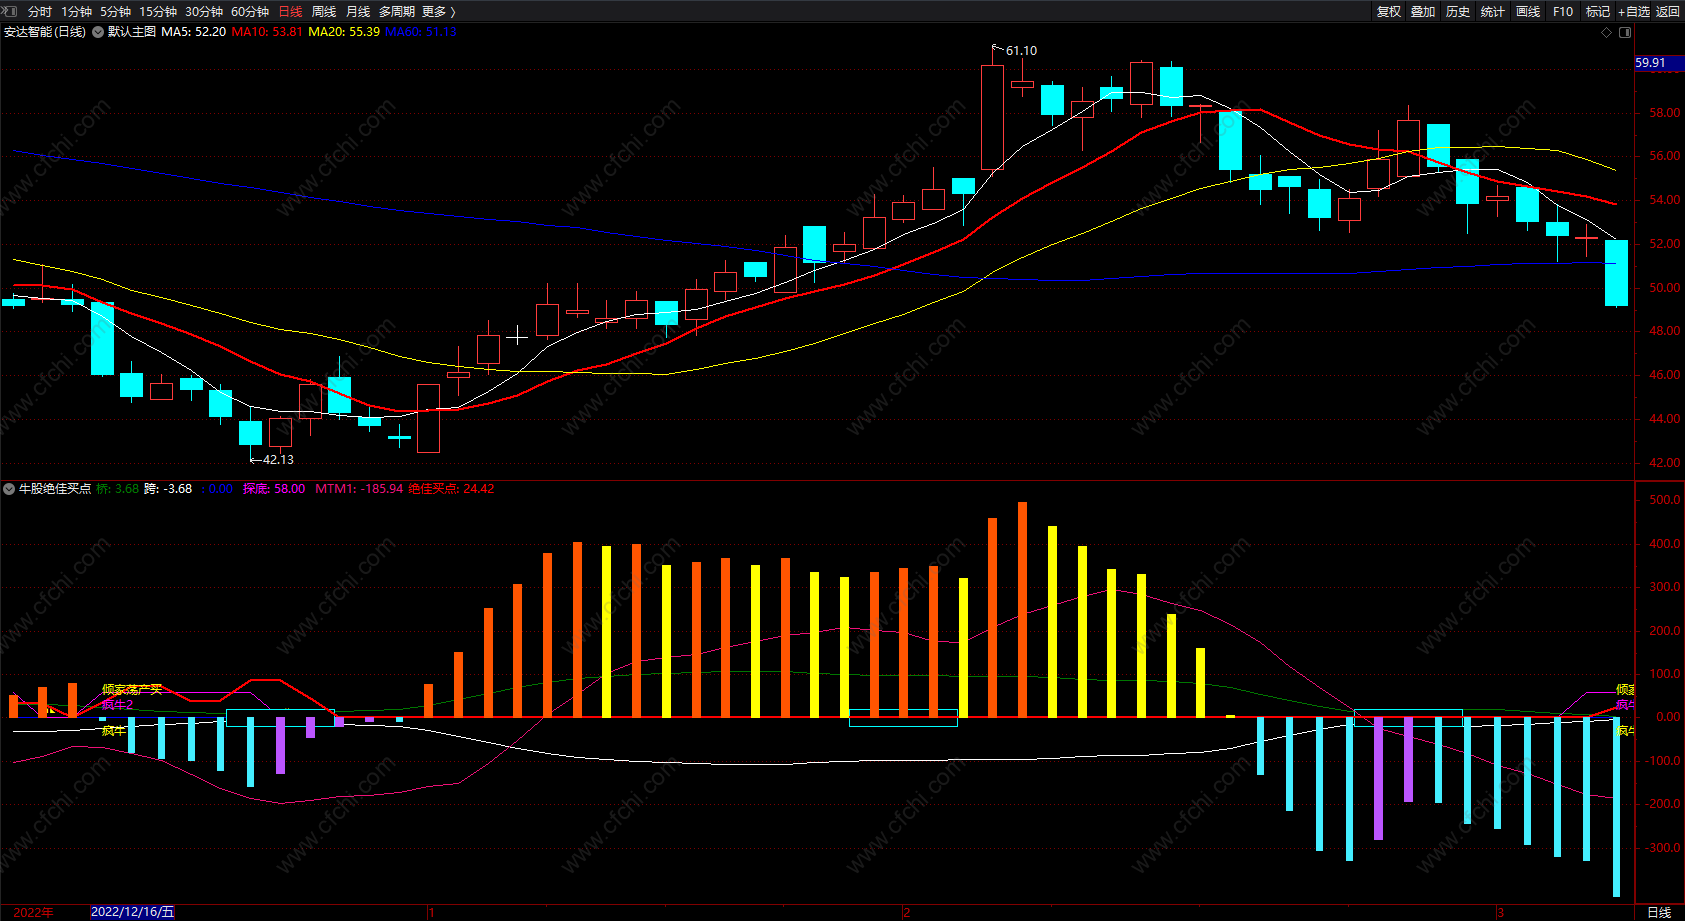
Task: Select the 周线 weekly chart tab
Action: [x=324, y=11]
